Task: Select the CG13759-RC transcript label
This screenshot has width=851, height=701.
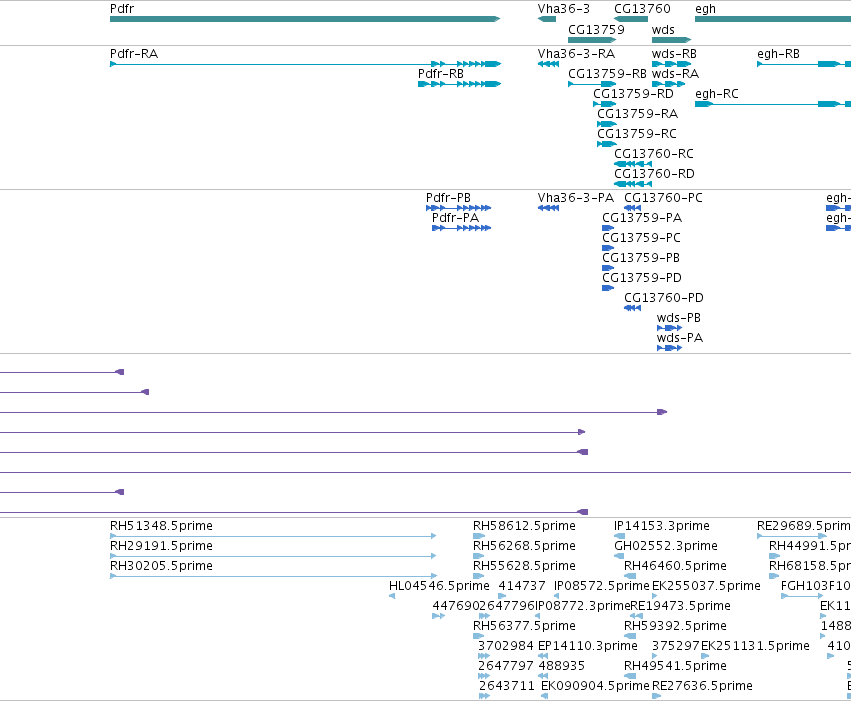Action: tap(637, 133)
